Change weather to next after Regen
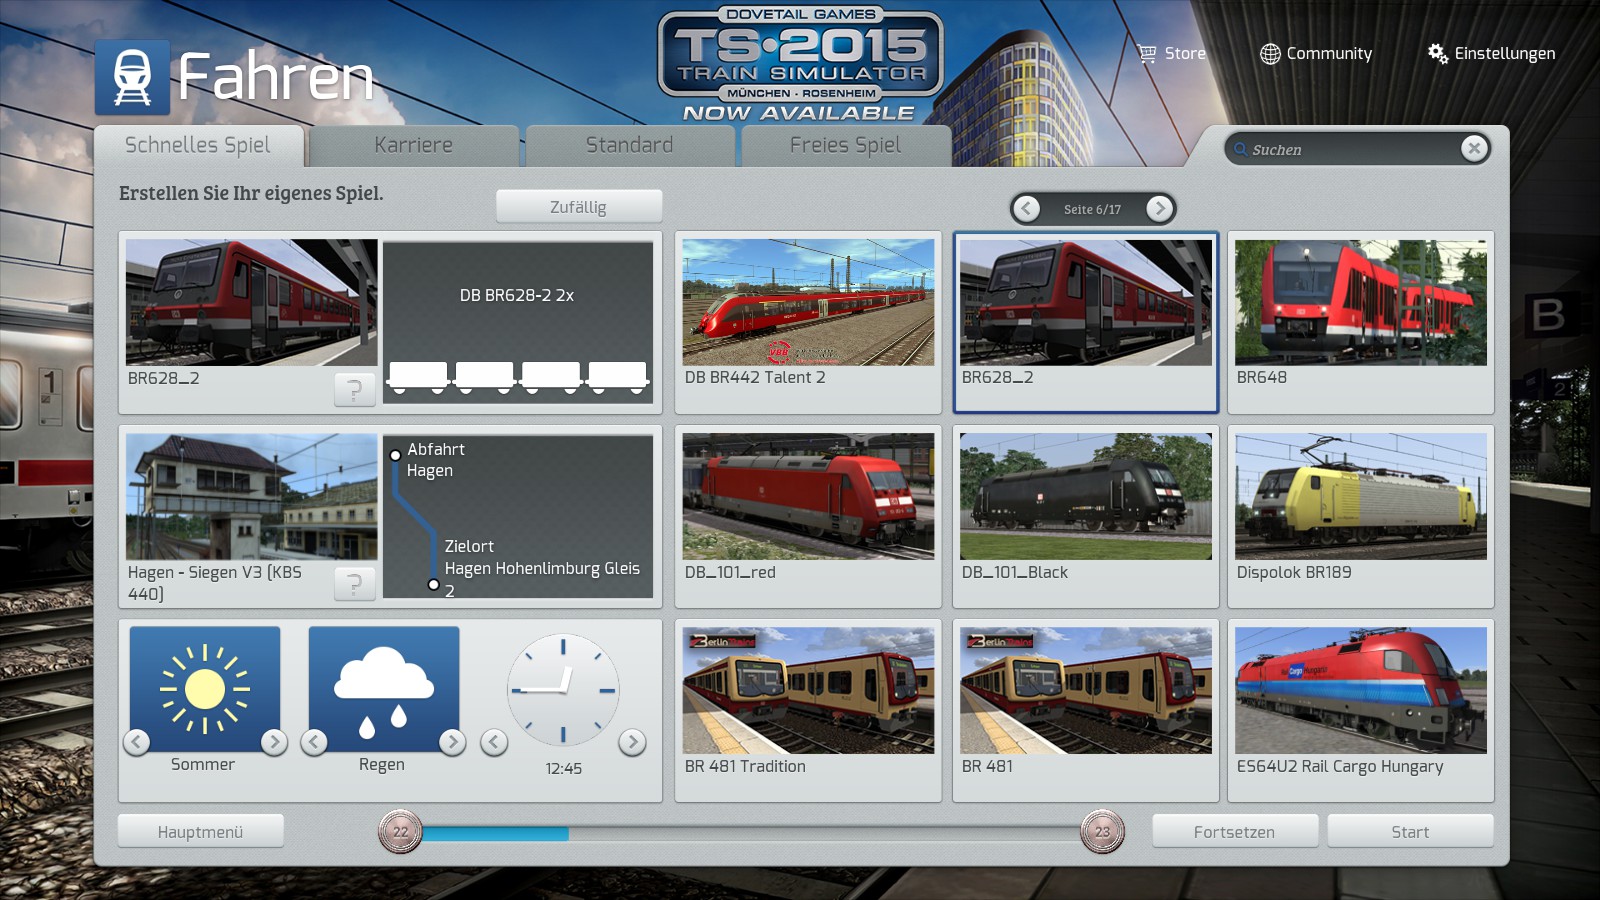This screenshot has height=900, width=1600. [452, 742]
